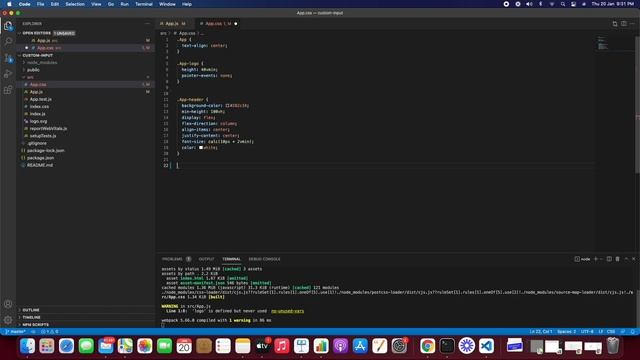This screenshot has width=640, height=360.
Task: Open README.md in the file tree
Action: [x=40, y=165]
